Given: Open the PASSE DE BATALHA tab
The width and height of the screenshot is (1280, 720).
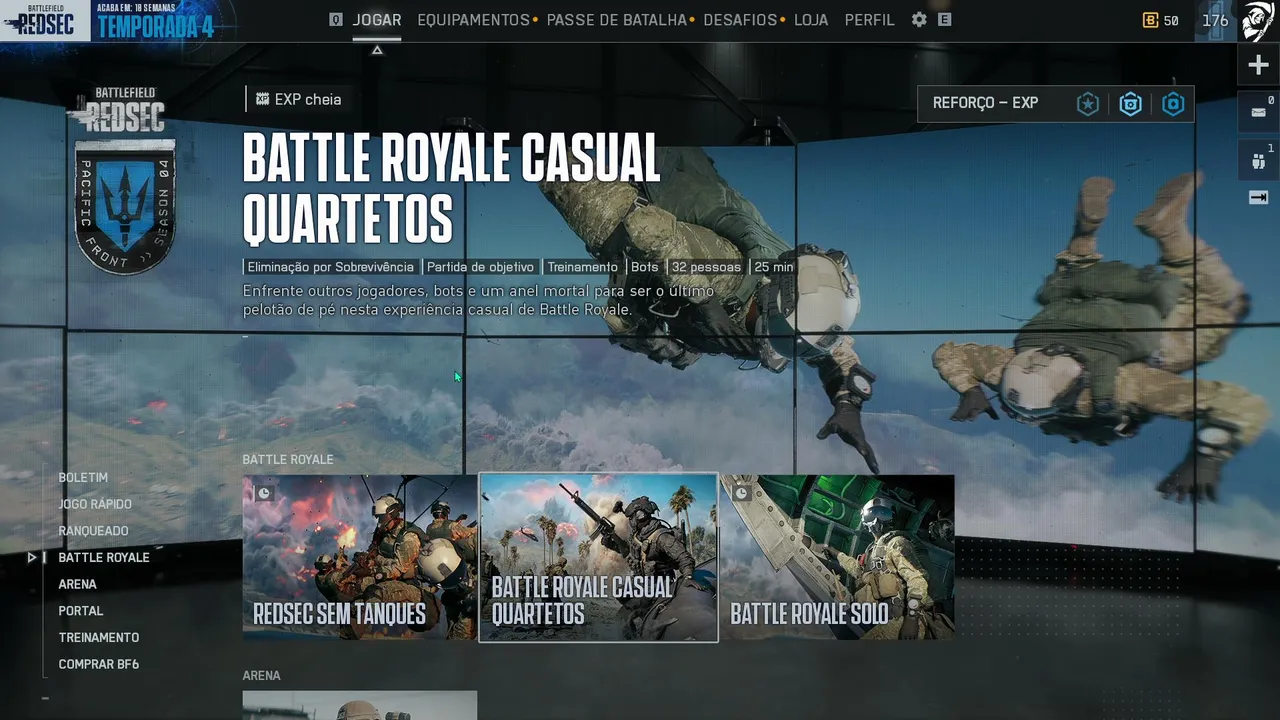Looking at the screenshot, I should [x=617, y=20].
